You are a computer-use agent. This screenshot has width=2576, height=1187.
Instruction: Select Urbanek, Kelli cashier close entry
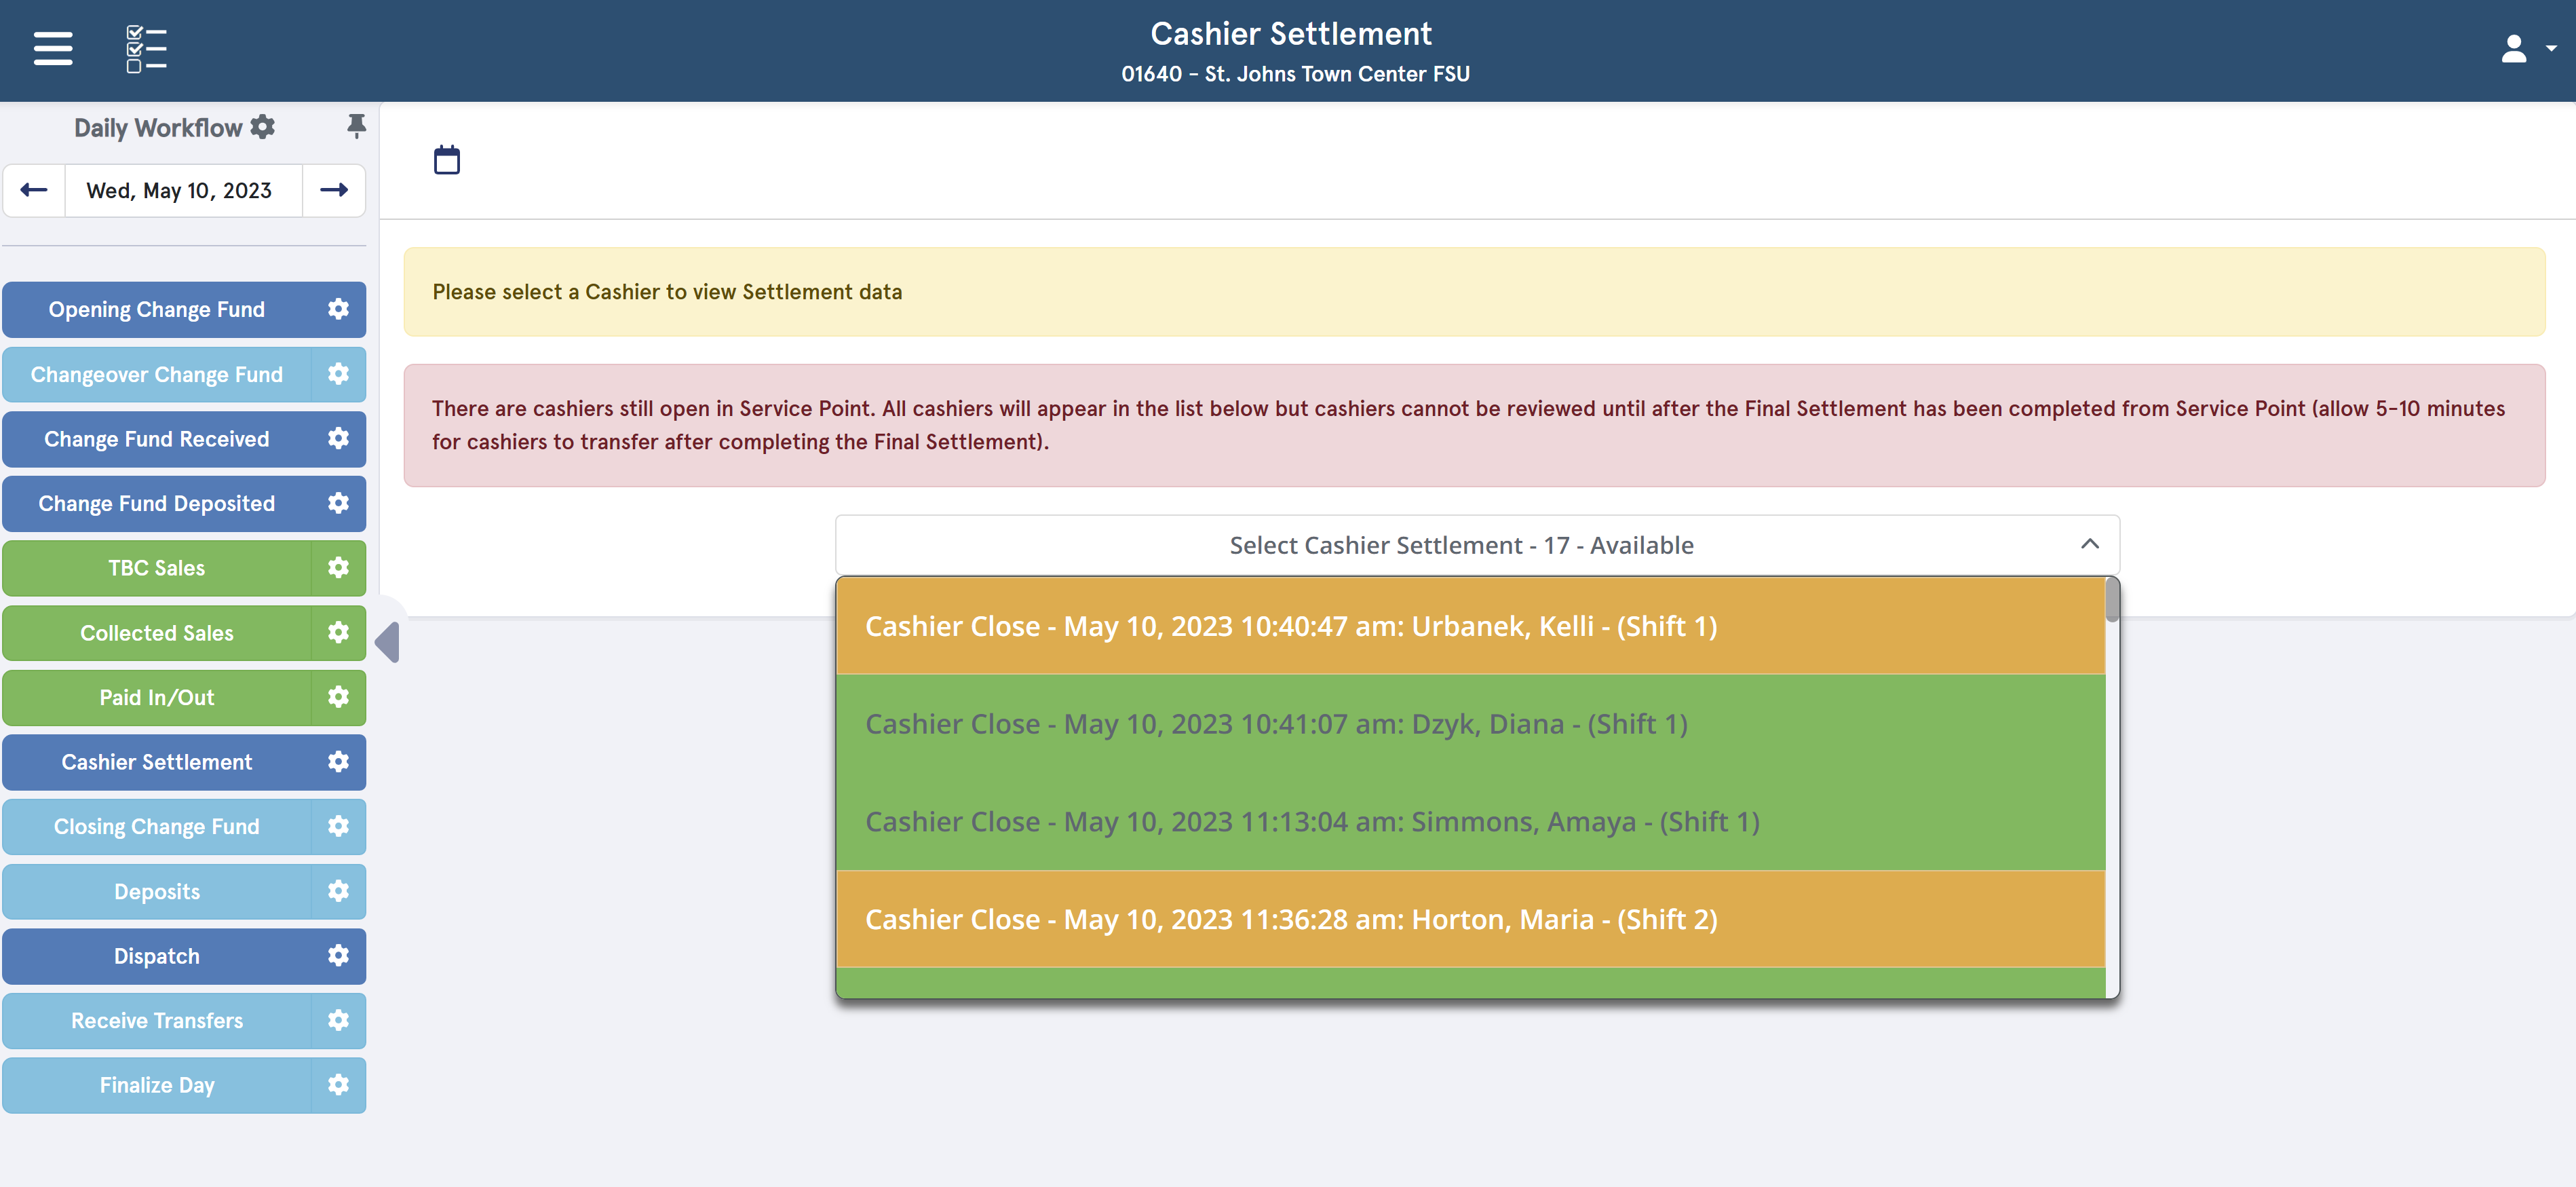1470,626
